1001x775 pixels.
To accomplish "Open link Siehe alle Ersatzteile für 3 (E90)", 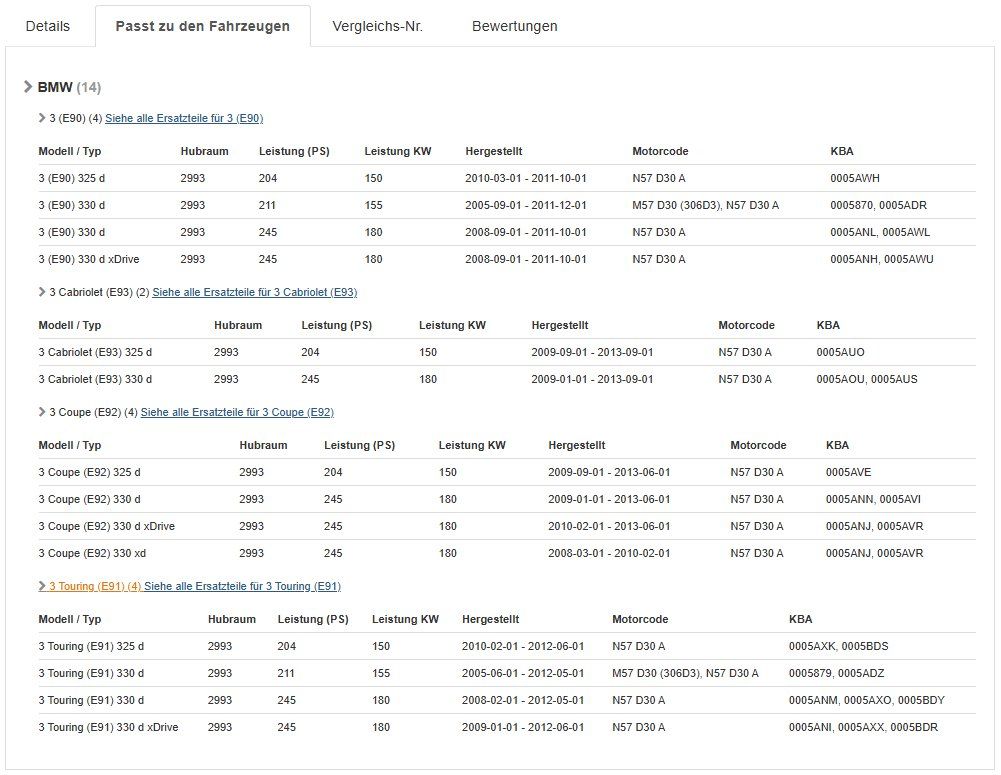I will pos(184,118).
